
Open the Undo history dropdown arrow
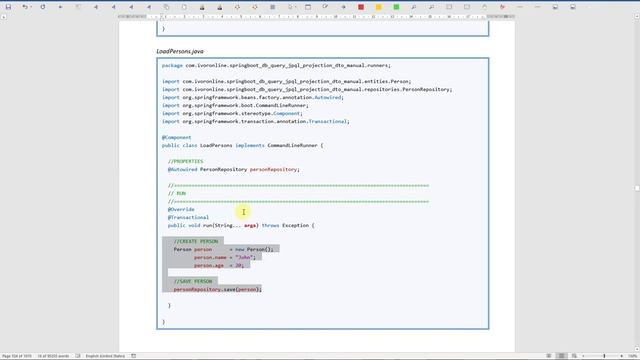(x=31, y=7)
